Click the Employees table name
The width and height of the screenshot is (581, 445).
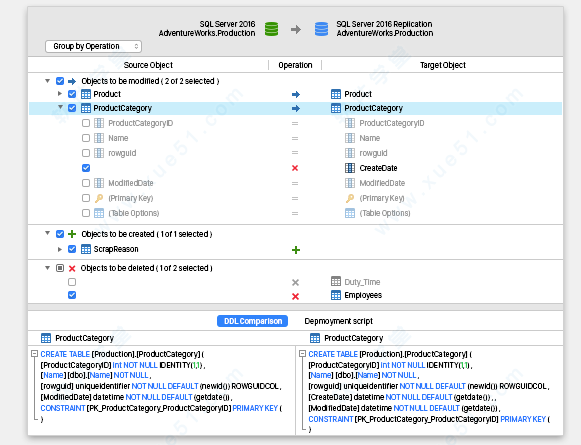[x=363, y=295]
